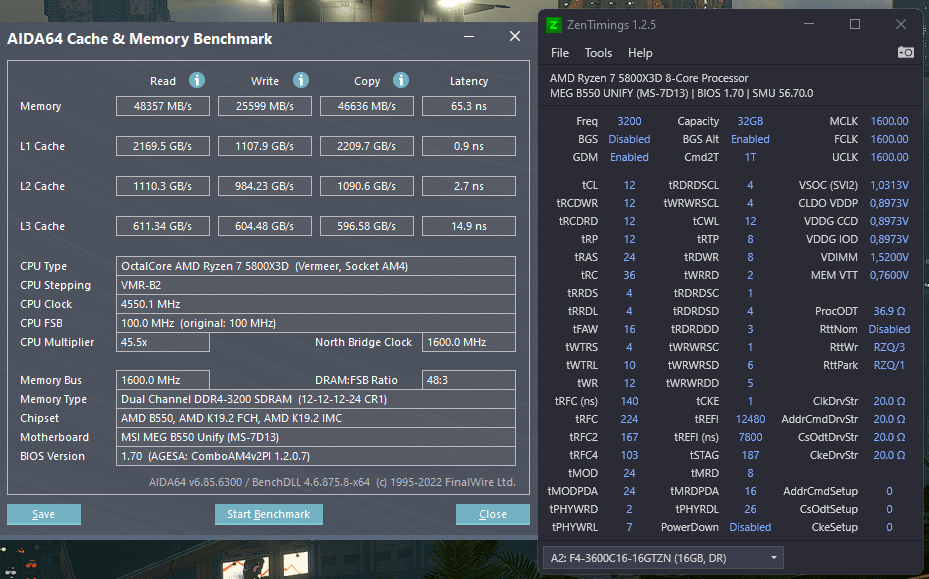
Task: Open the memory module dropdown in ZenTimings
Action: (x=663, y=558)
